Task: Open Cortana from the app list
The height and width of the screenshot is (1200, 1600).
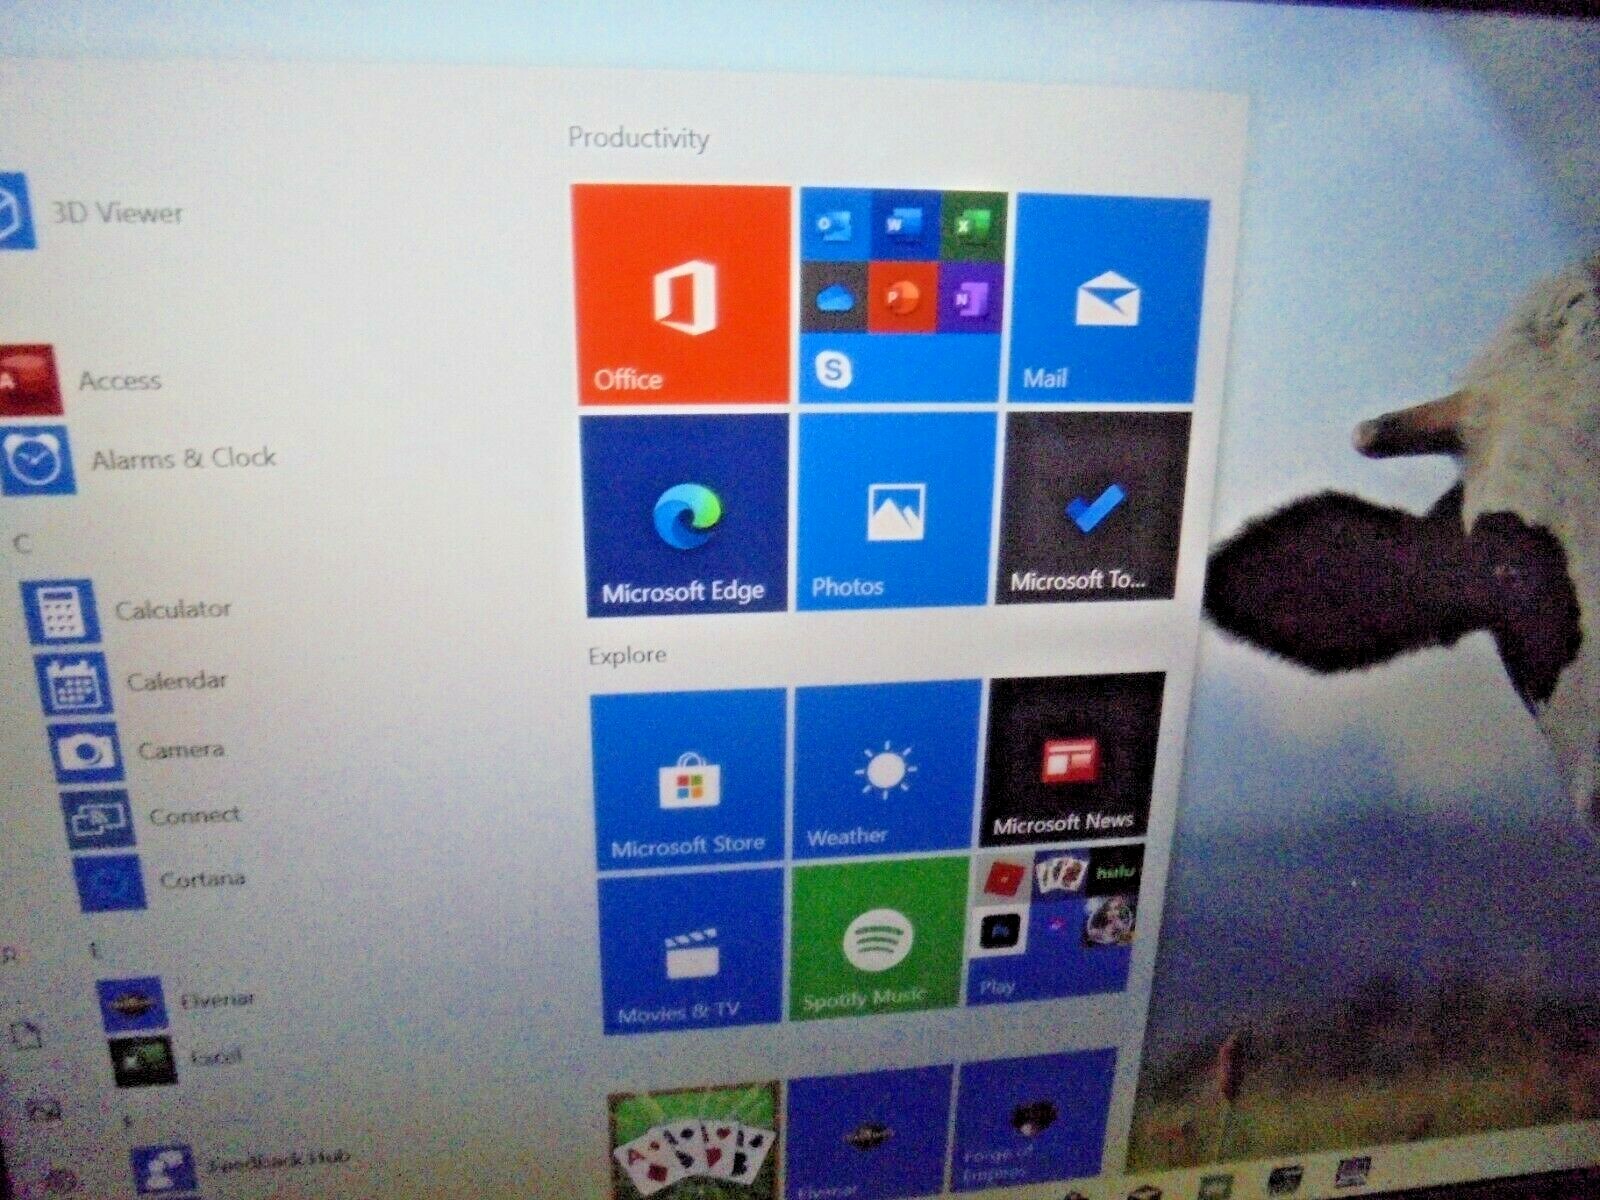Action: (x=160, y=881)
